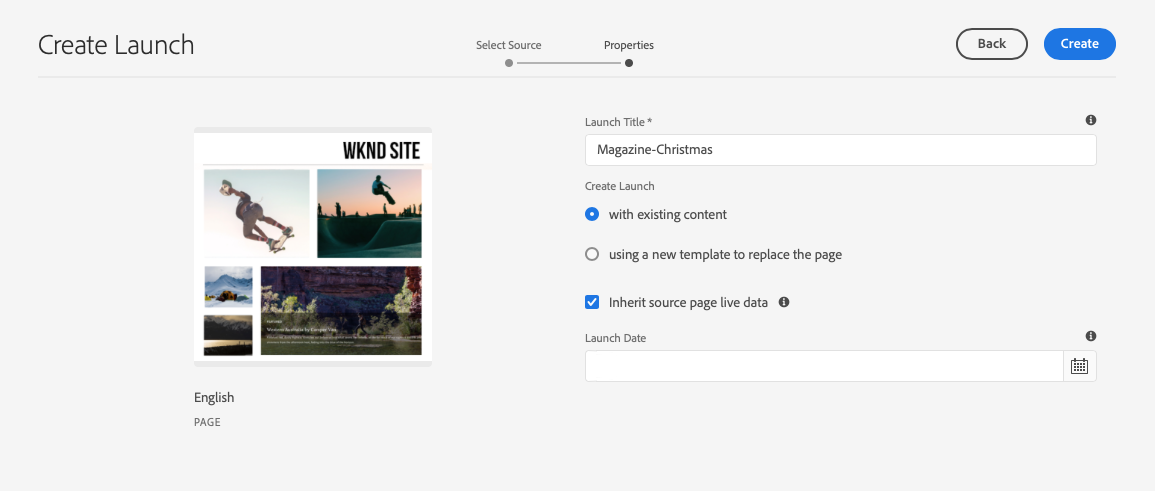Screen dimensions: 1155x491
Task: Uncheck Inherit source page live data
Action: (x=592, y=302)
